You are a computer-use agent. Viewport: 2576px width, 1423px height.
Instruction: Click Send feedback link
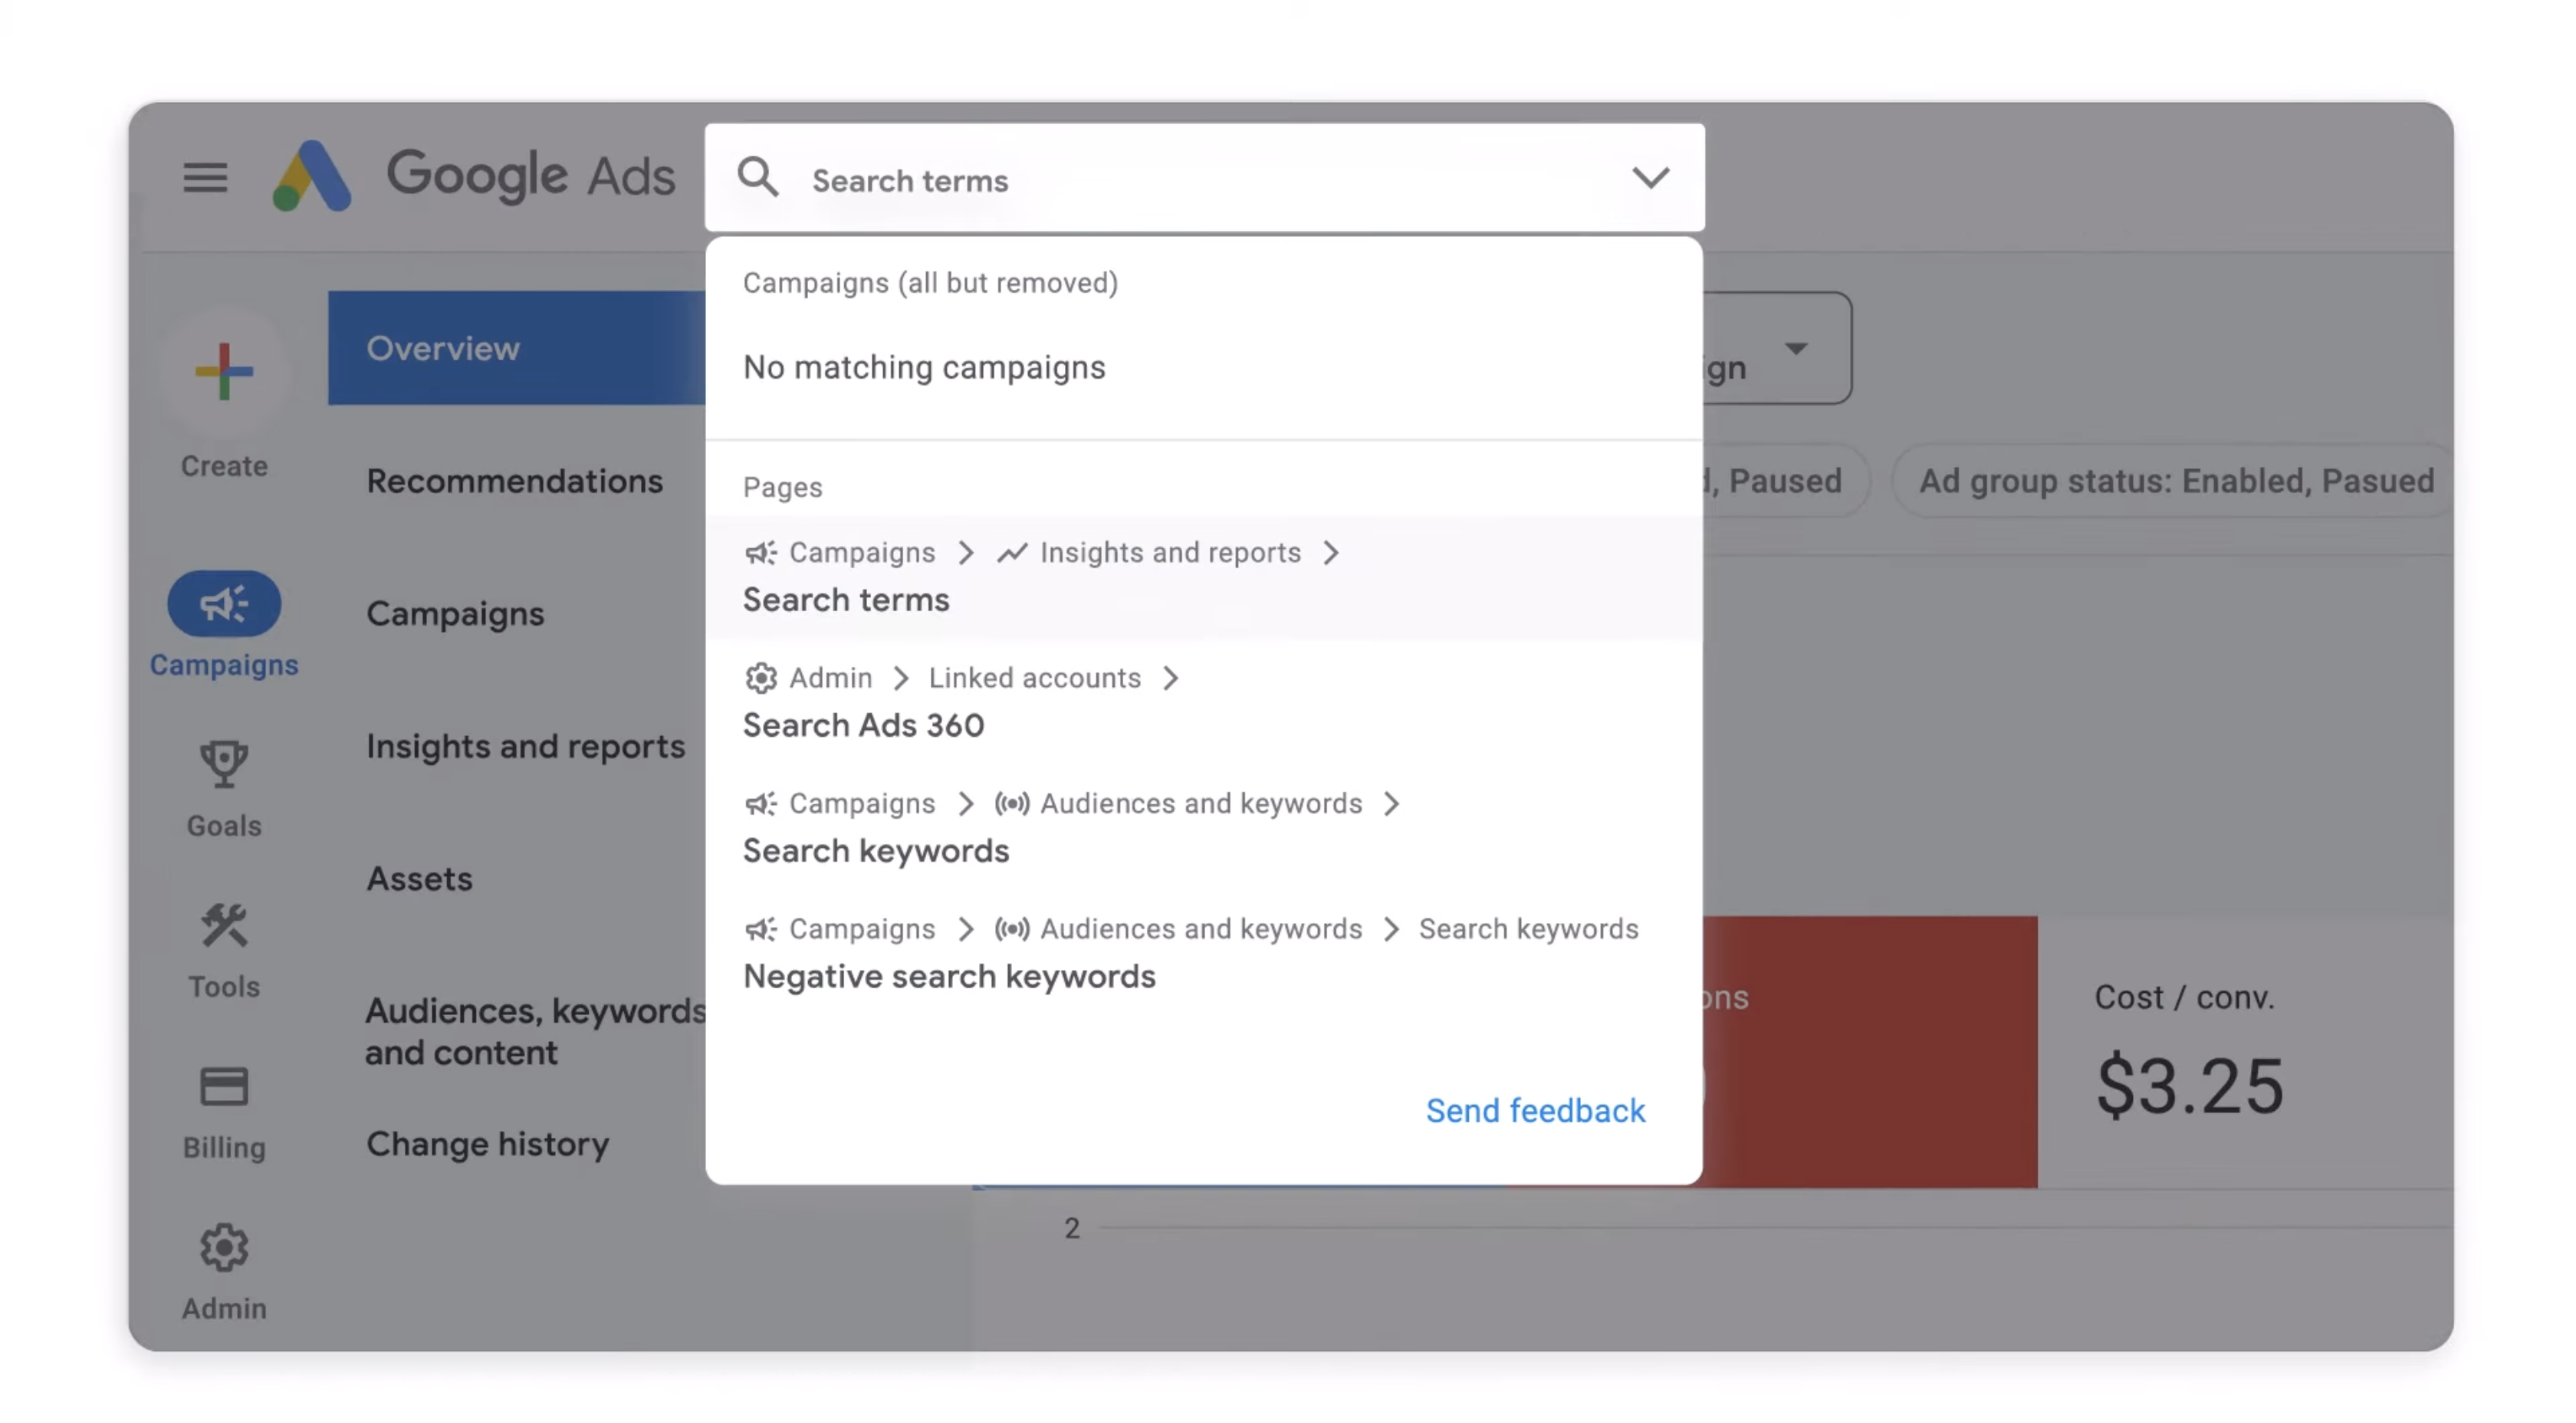click(1535, 1109)
